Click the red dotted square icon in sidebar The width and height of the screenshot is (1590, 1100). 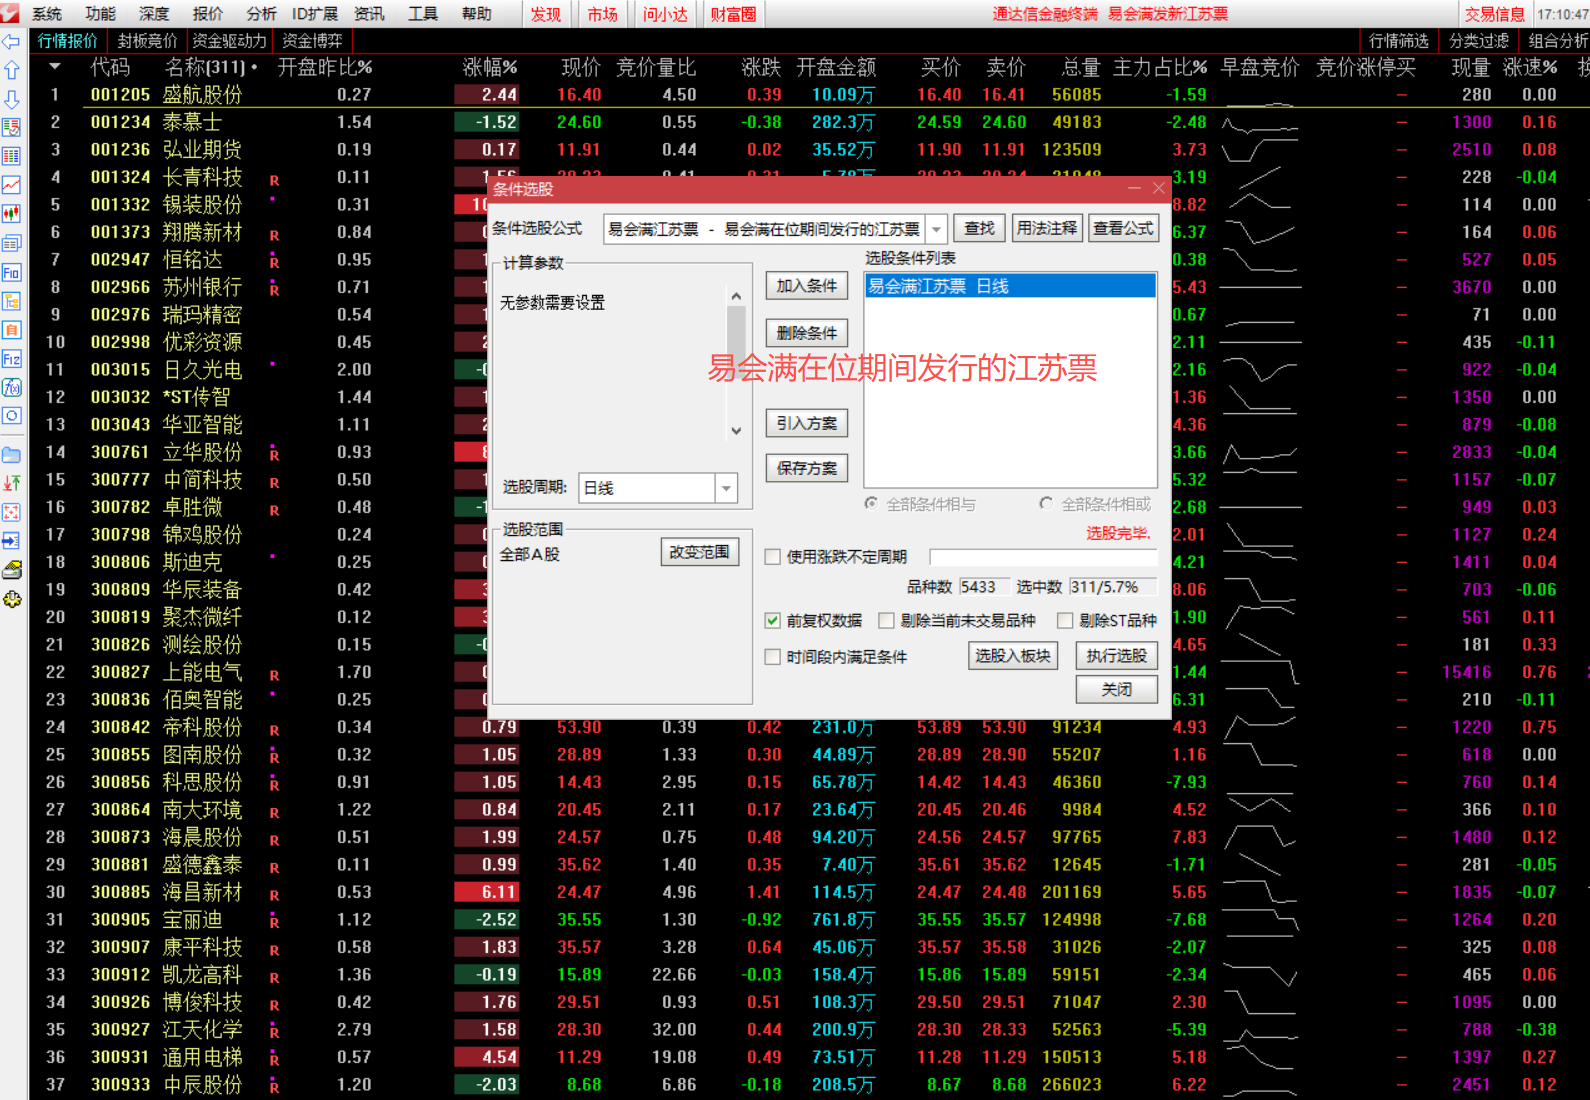(x=12, y=512)
